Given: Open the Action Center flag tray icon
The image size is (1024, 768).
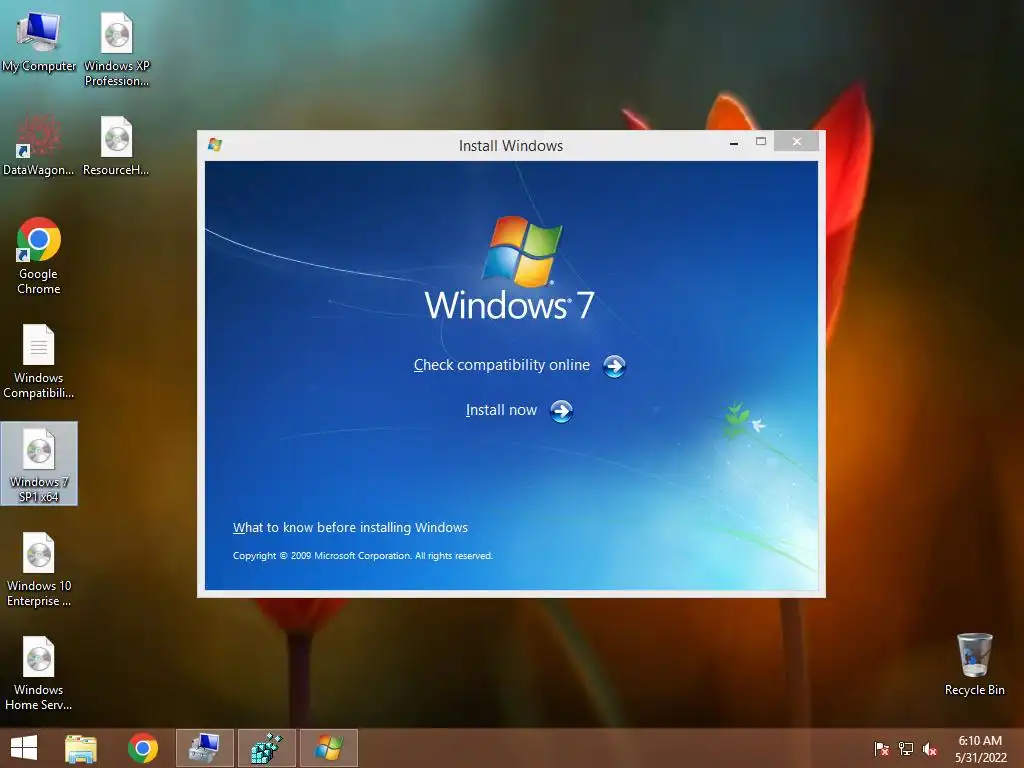Looking at the screenshot, I should tap(882, 749).
